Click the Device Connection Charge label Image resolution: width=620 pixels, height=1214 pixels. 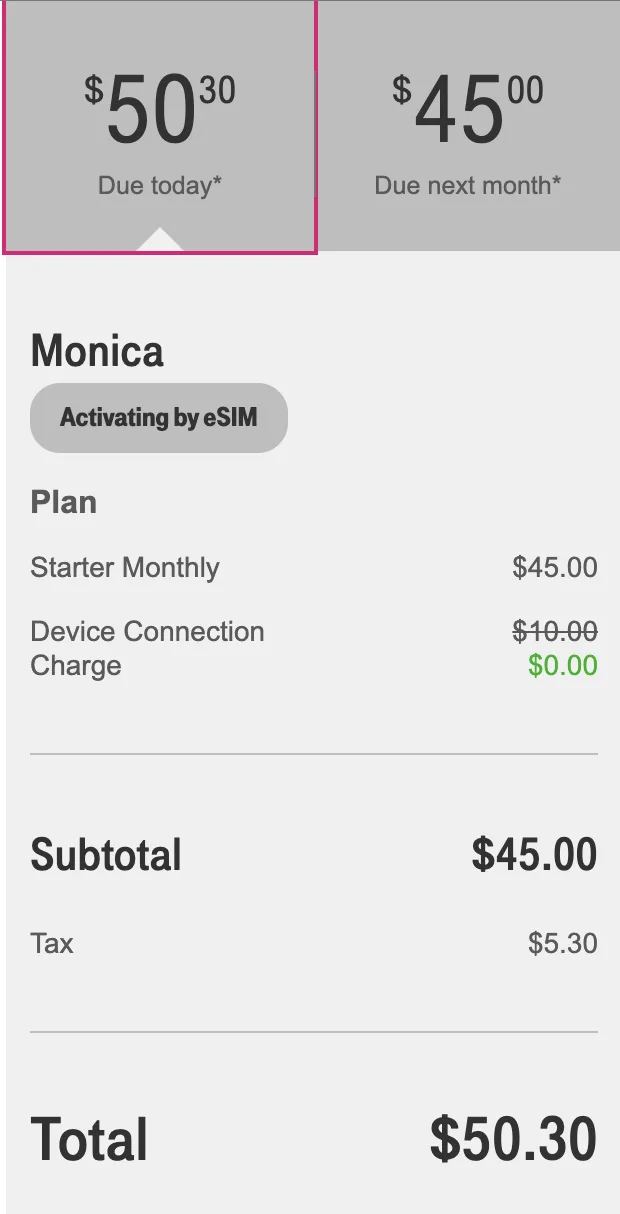(x=147, y=648)
